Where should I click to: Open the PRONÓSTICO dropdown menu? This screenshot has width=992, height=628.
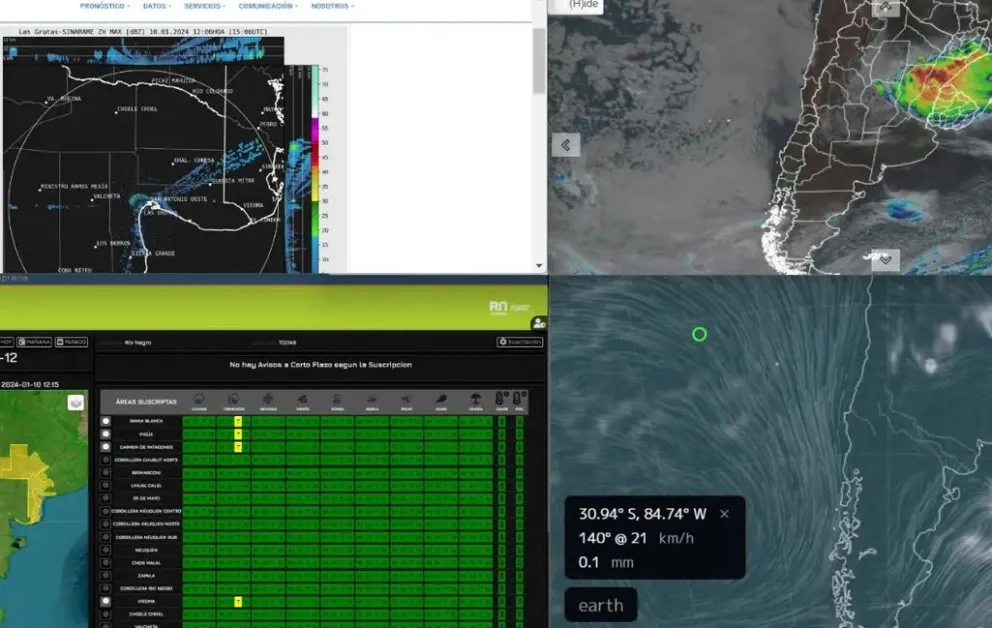click(x=103, y=6)
